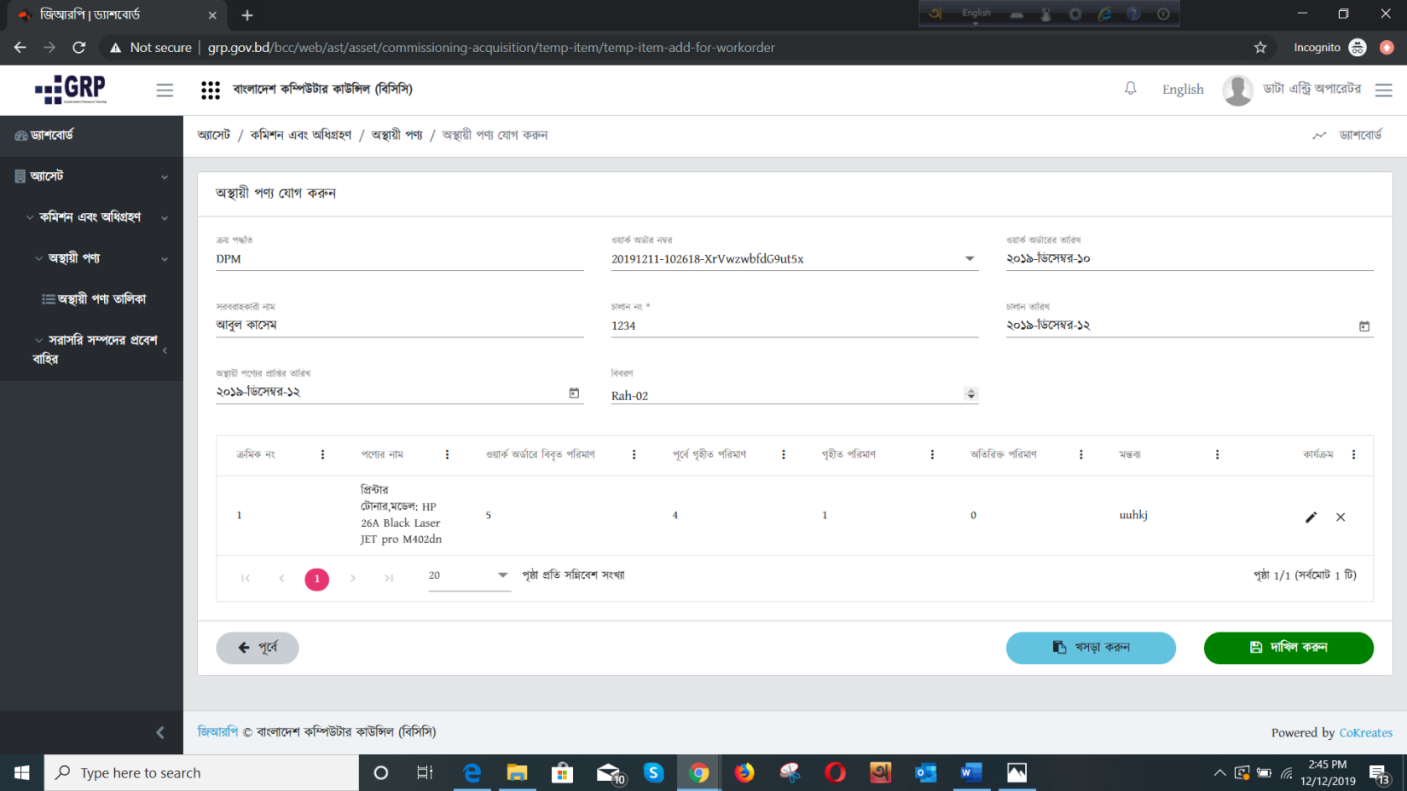Click the pencil edit icon in table row
Screen dimensions: 1407x791
1310,517
